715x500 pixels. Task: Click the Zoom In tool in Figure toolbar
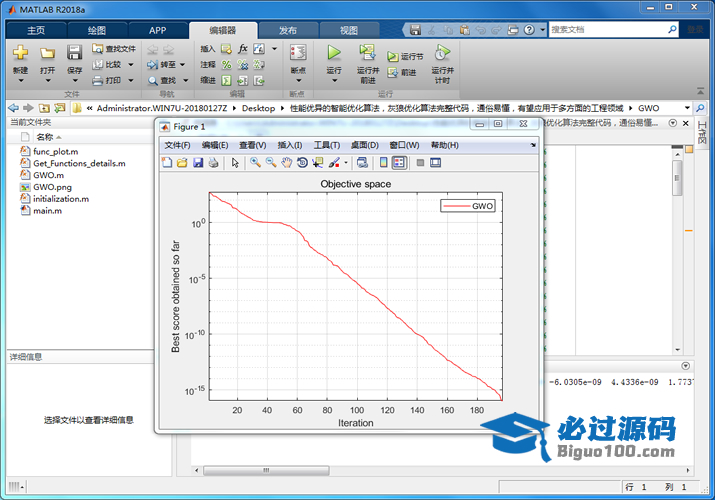point(256,163)
